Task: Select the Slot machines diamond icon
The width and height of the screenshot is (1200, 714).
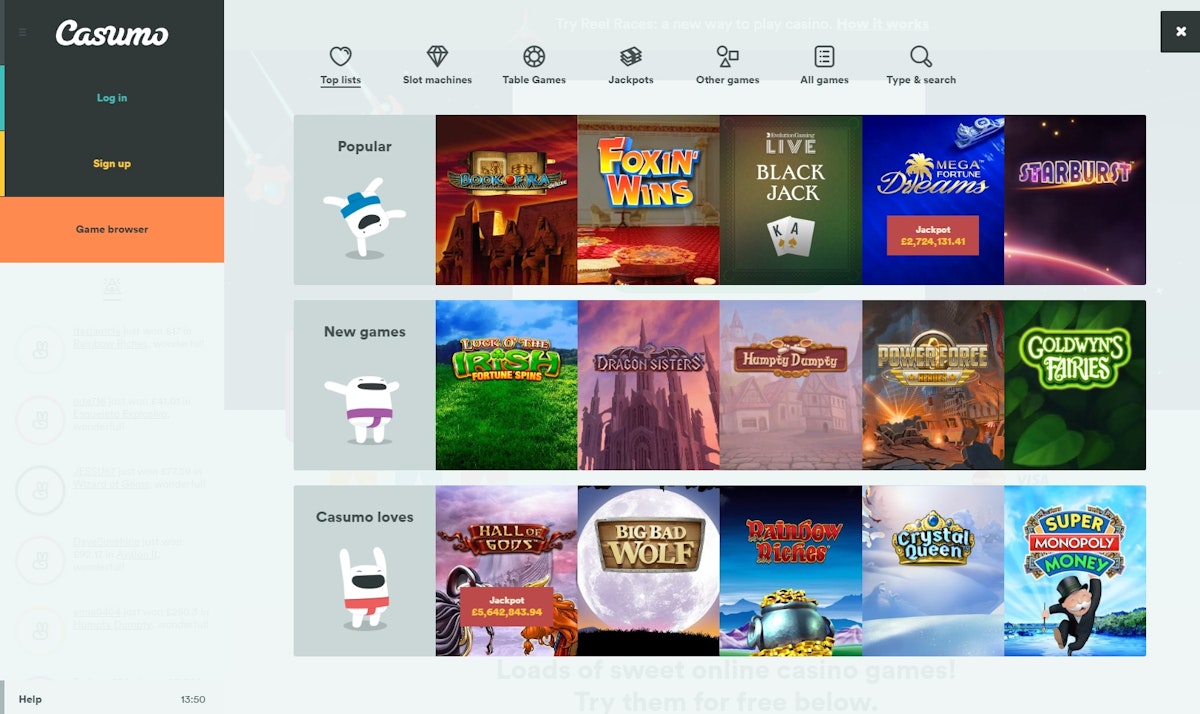Action: click(437, 57)
